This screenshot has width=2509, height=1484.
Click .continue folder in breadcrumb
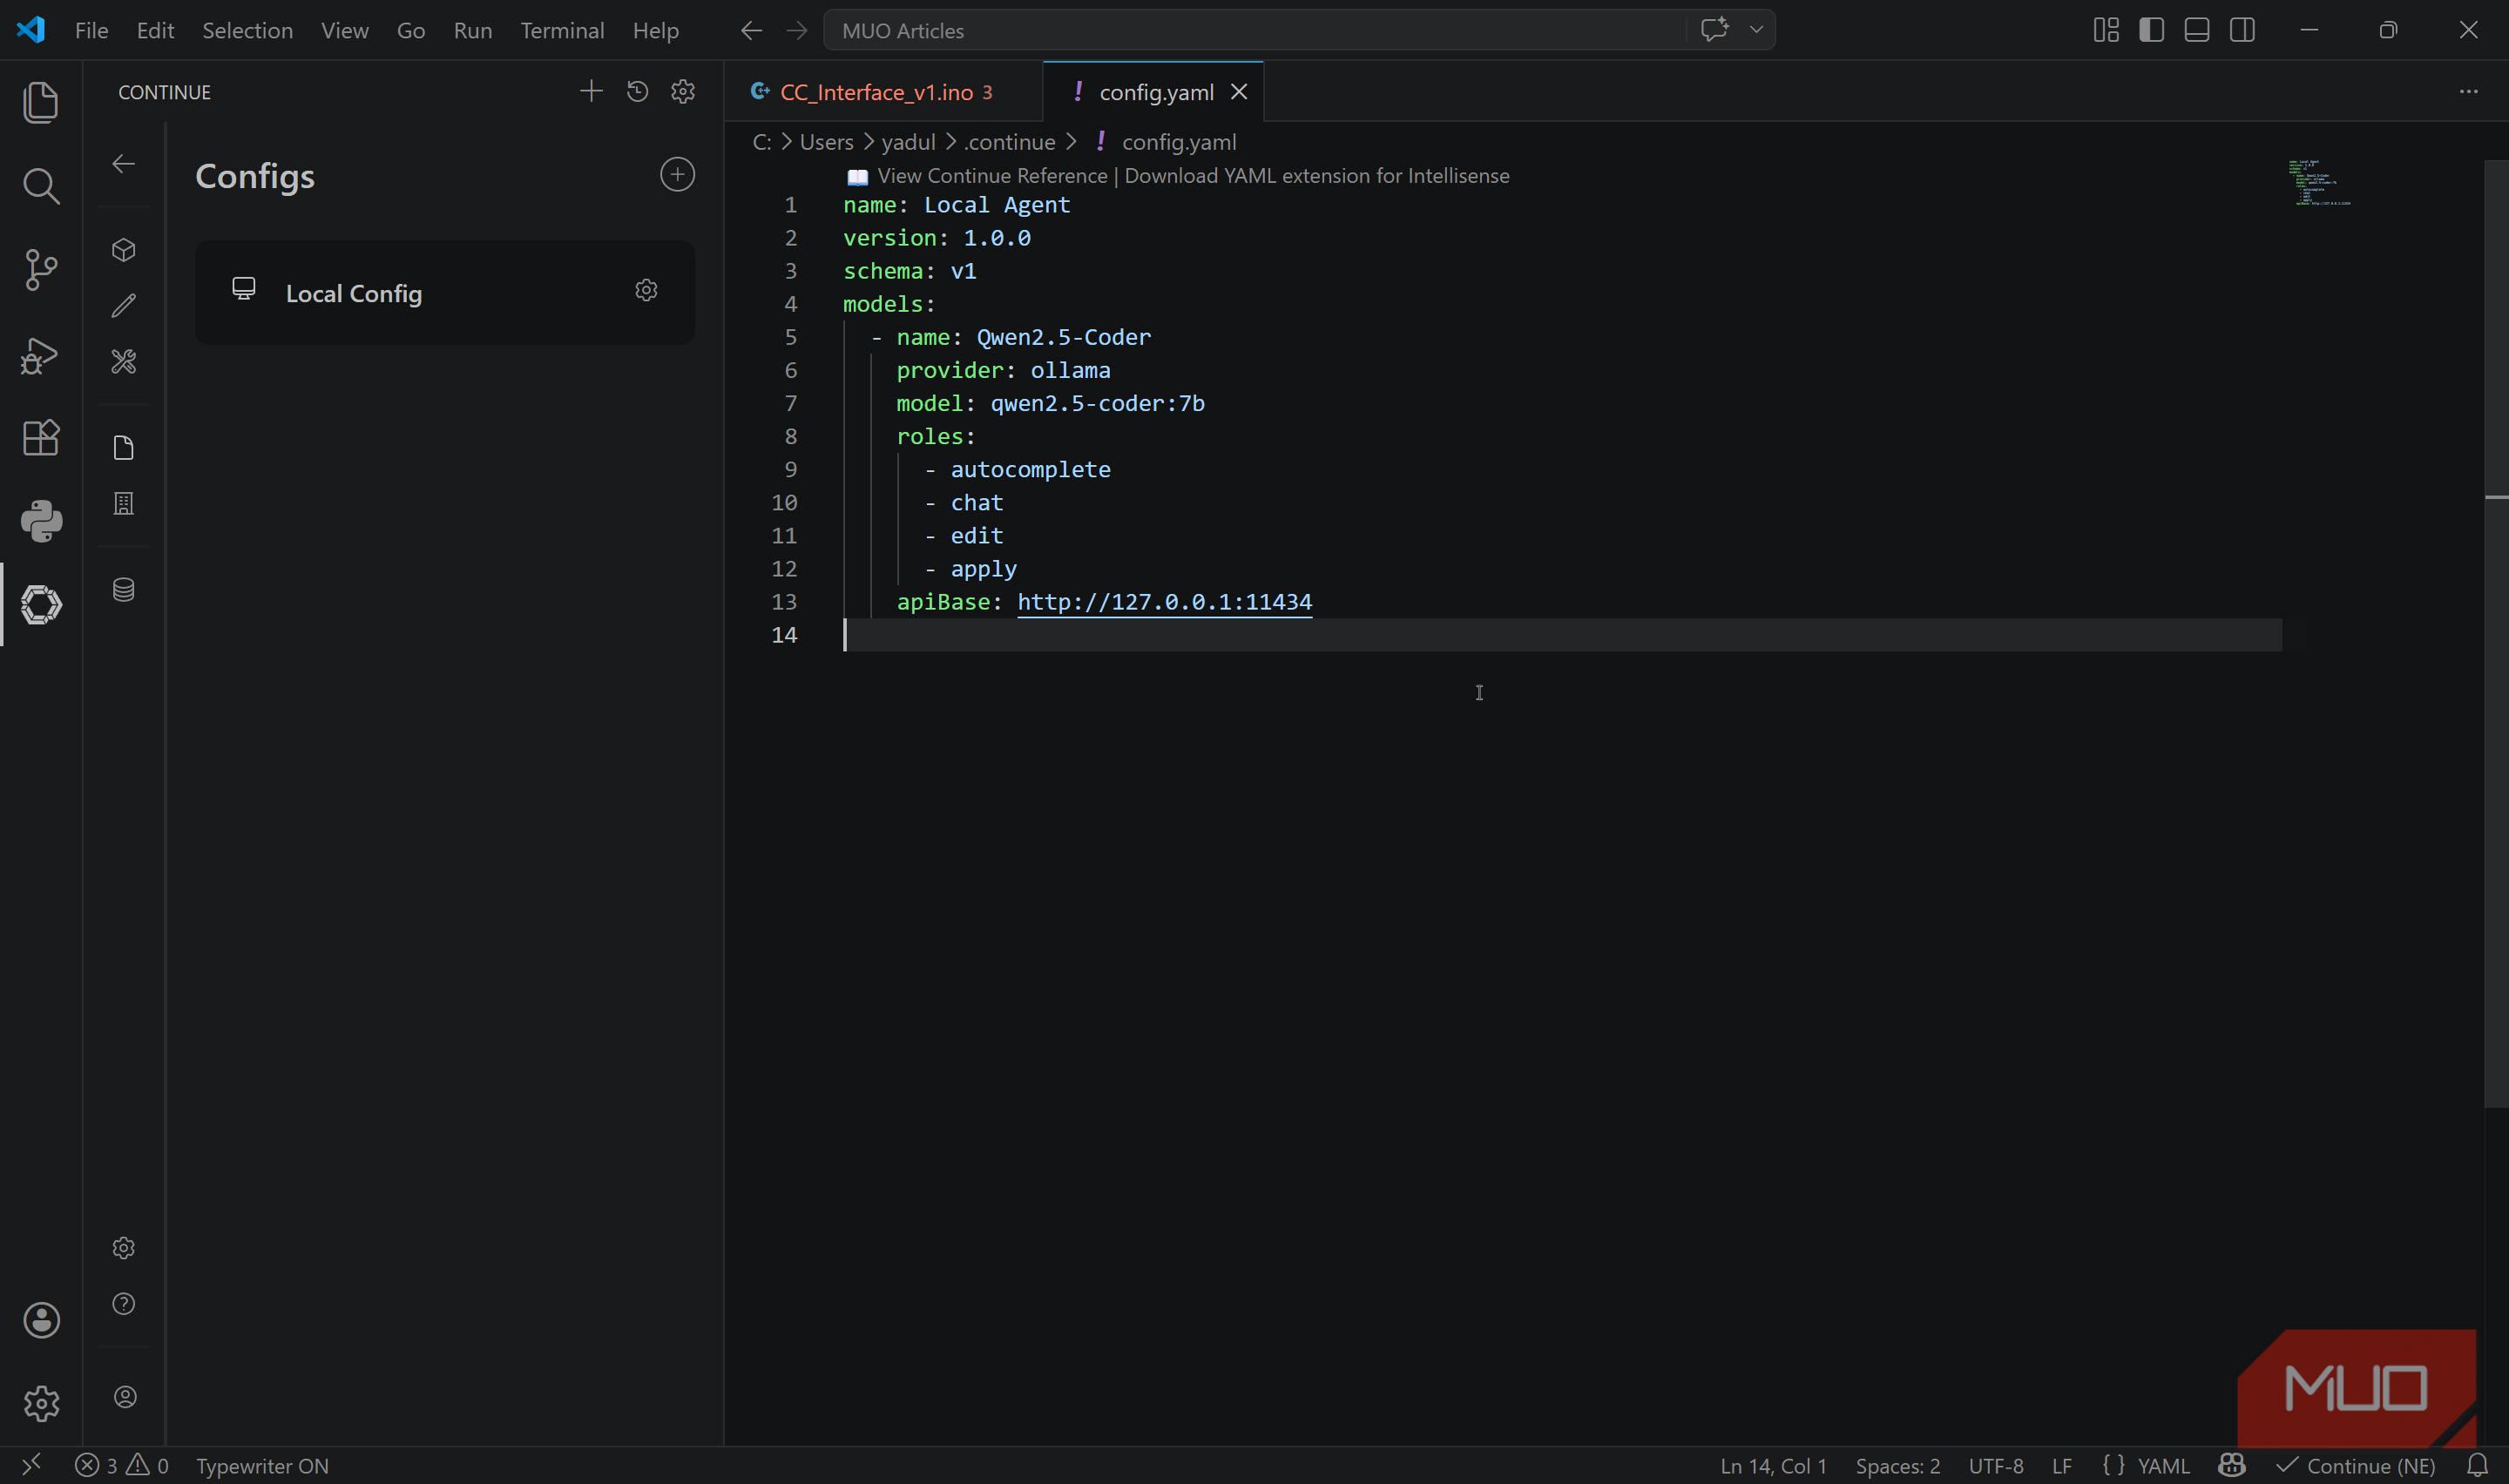point(1009,142)
